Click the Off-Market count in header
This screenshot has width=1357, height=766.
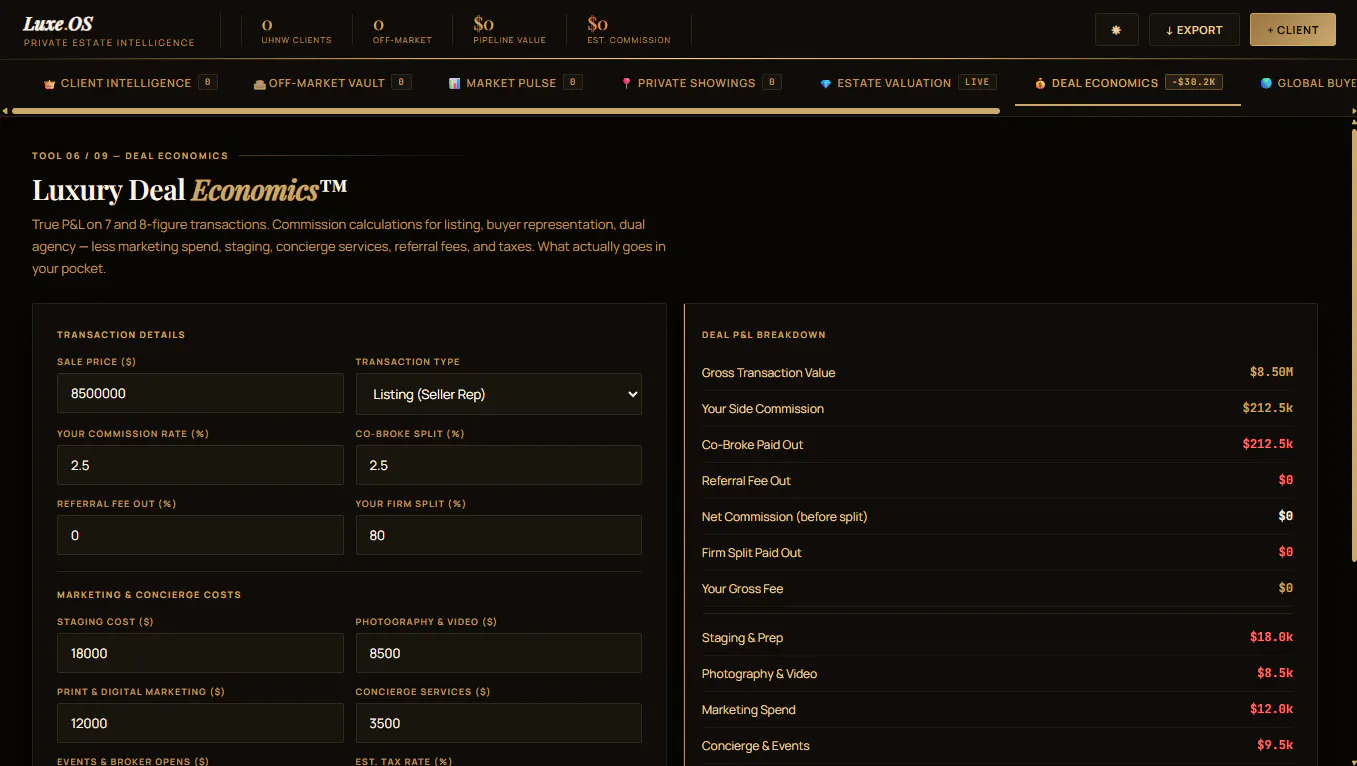click(x=402, y=30)
